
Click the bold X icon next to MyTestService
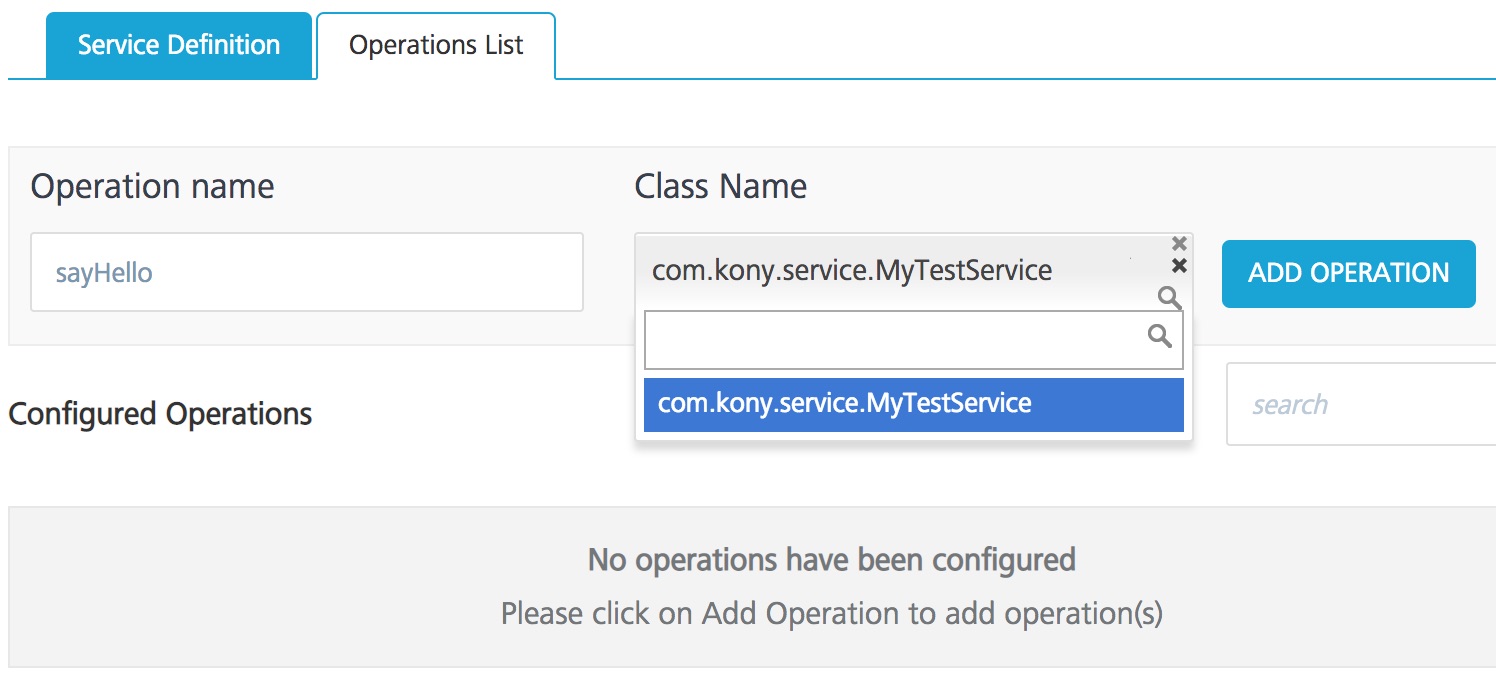point(1180,265)
